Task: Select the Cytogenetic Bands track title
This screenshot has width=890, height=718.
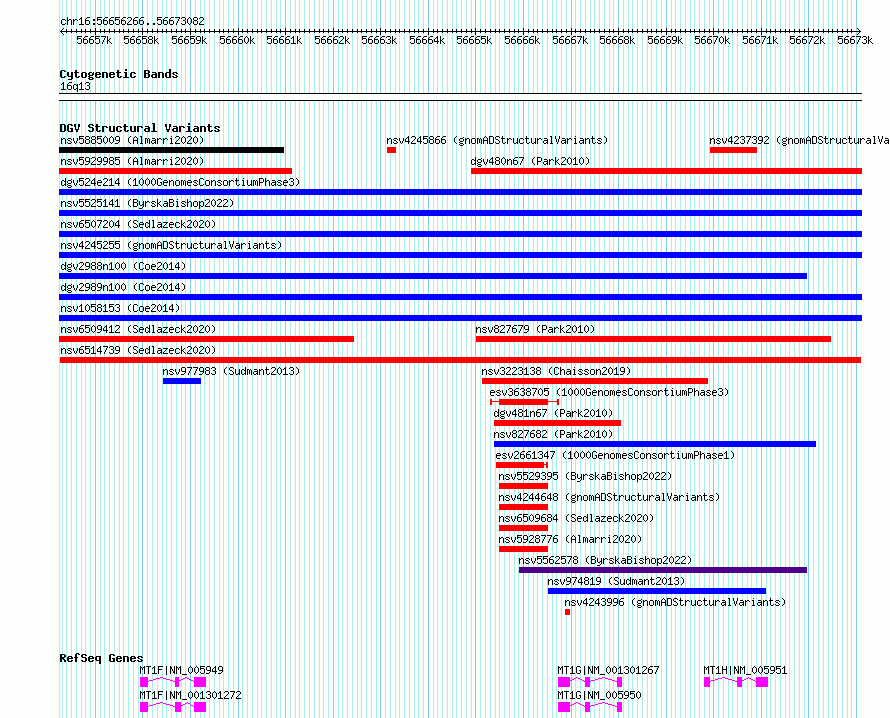Action: coord(119,74)
